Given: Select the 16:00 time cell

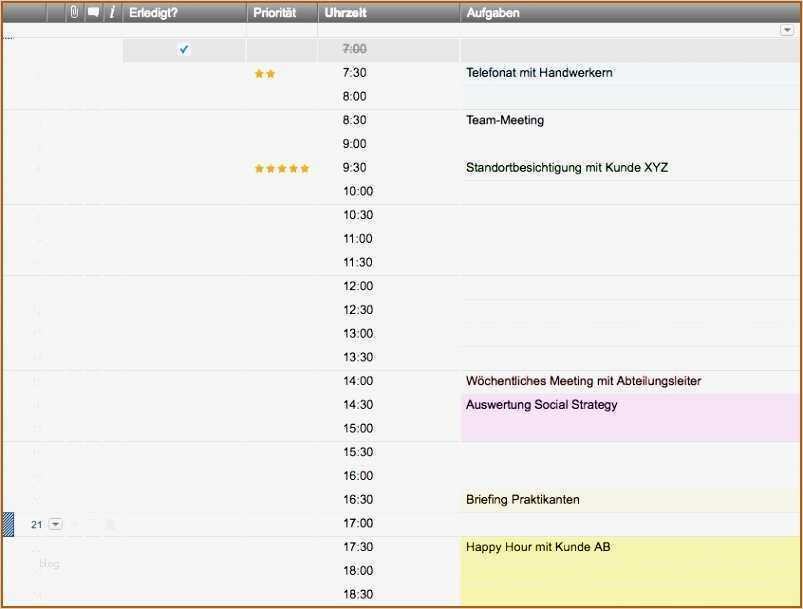Looking at the screenshot, I should point(389,476).
